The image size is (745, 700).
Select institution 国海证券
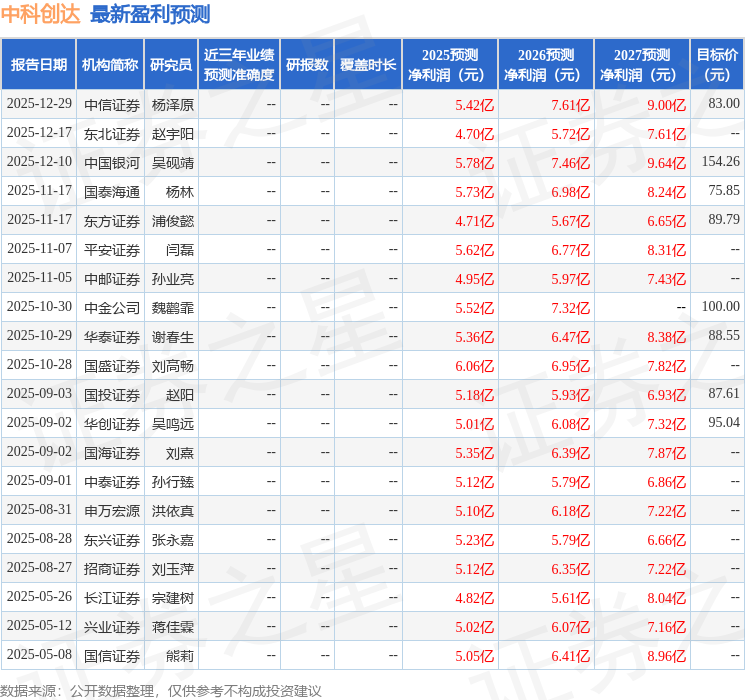[x=112, y=453]
